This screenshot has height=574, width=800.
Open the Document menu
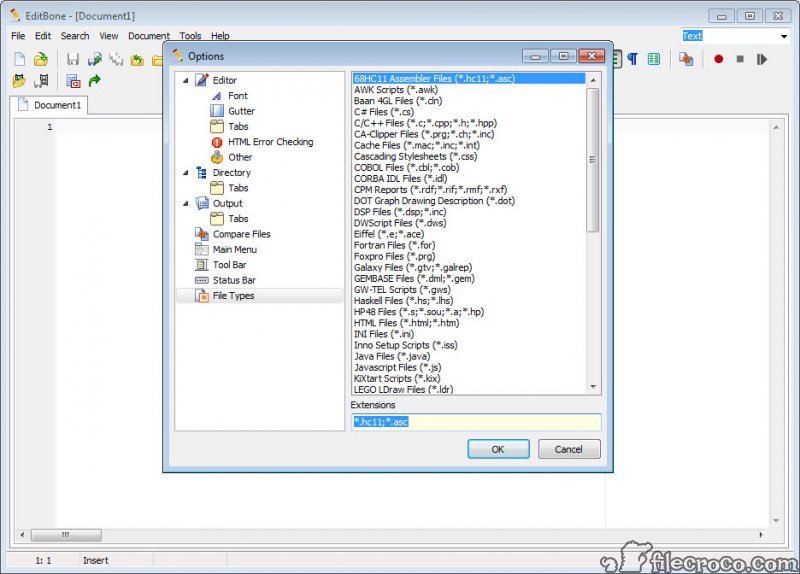coord(148,36)
